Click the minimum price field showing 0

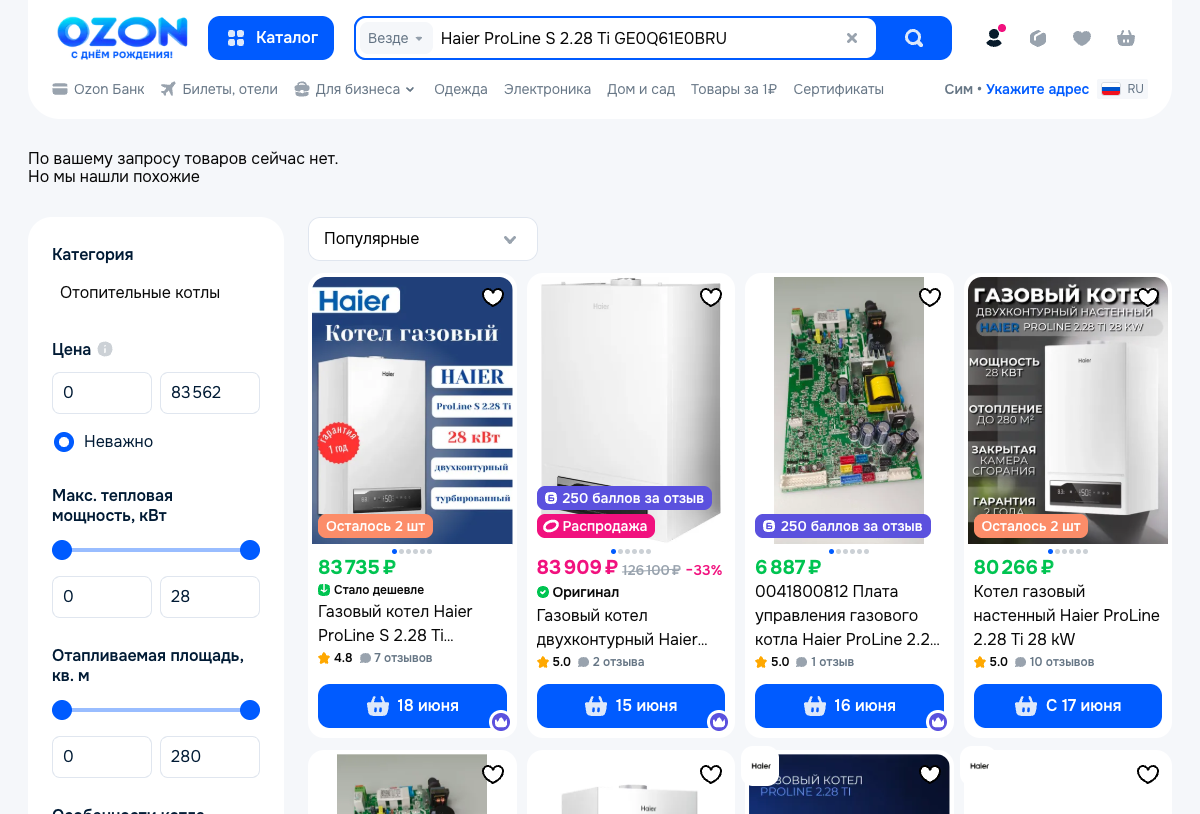tap(102, 393)
